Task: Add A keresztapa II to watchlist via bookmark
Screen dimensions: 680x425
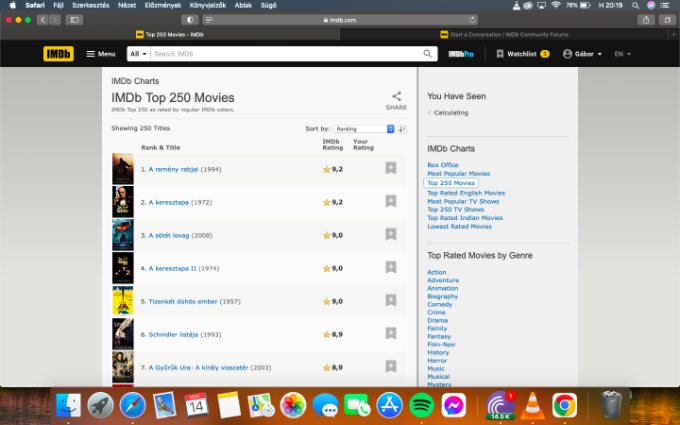Action: pos(391,267)
